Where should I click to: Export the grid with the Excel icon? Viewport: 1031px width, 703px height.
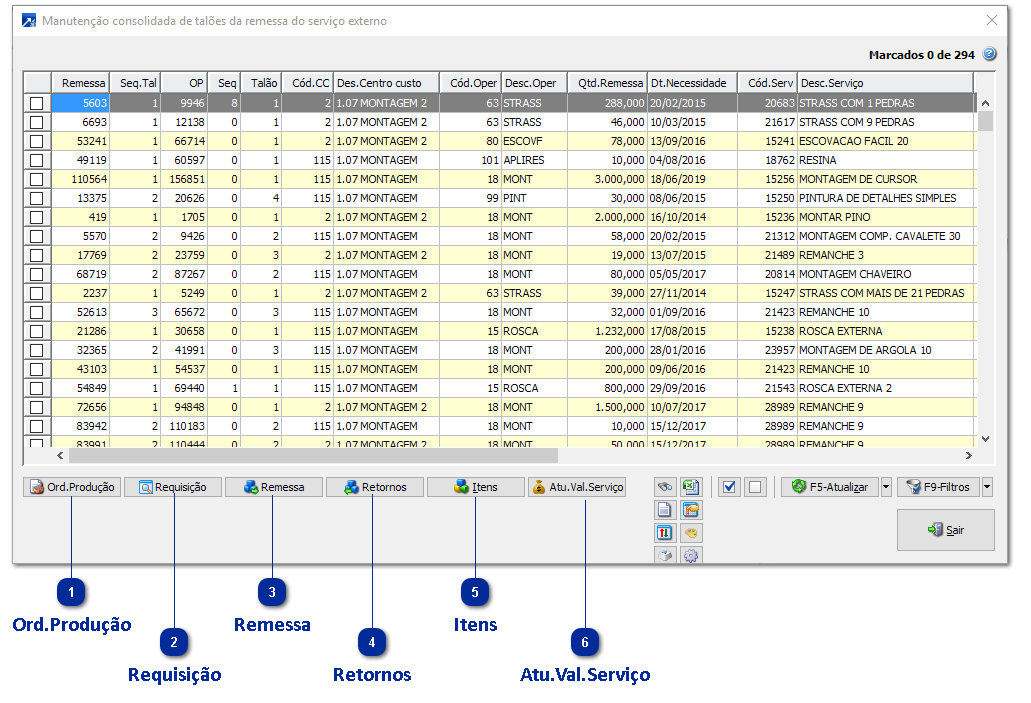point(691,487)
